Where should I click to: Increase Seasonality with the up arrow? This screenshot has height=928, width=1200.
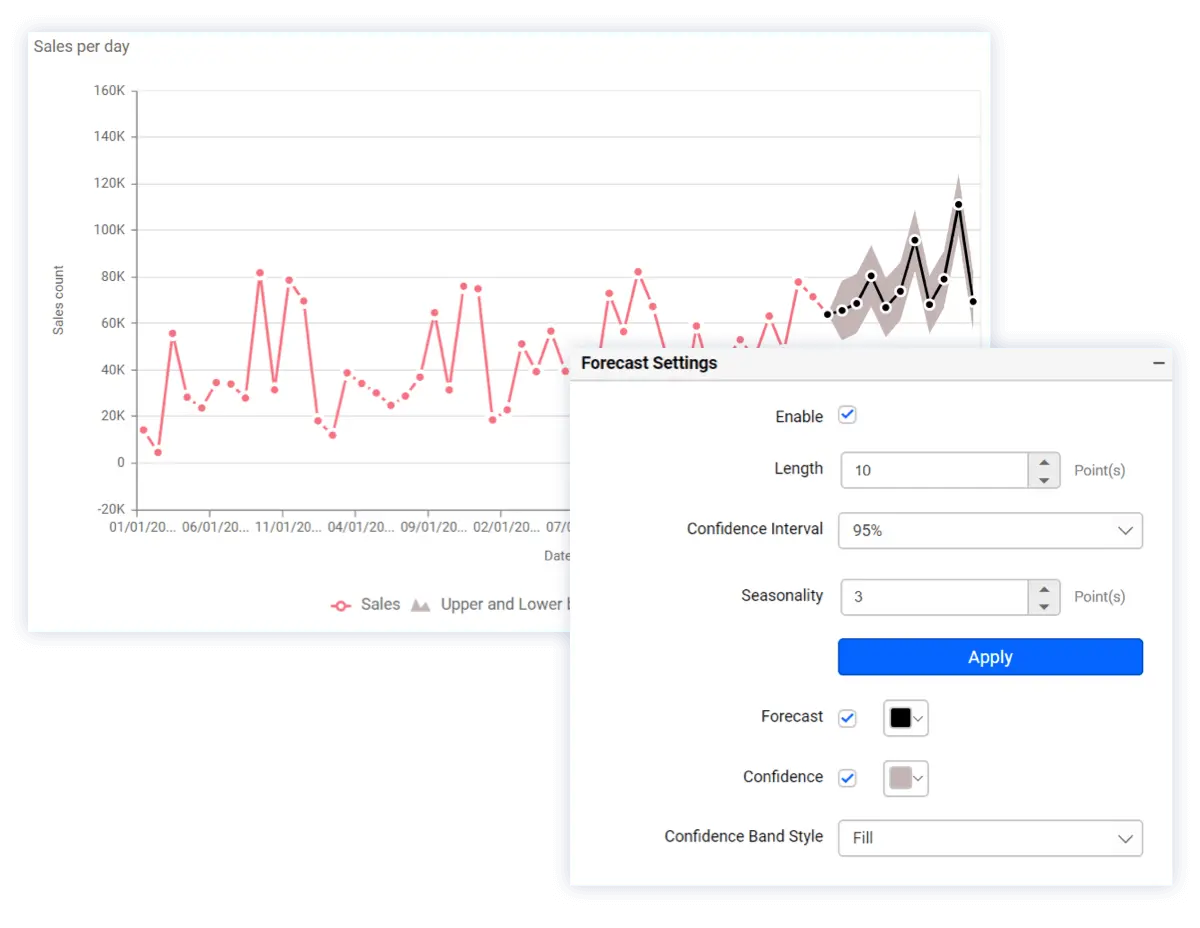click(x=1044, y=588)
